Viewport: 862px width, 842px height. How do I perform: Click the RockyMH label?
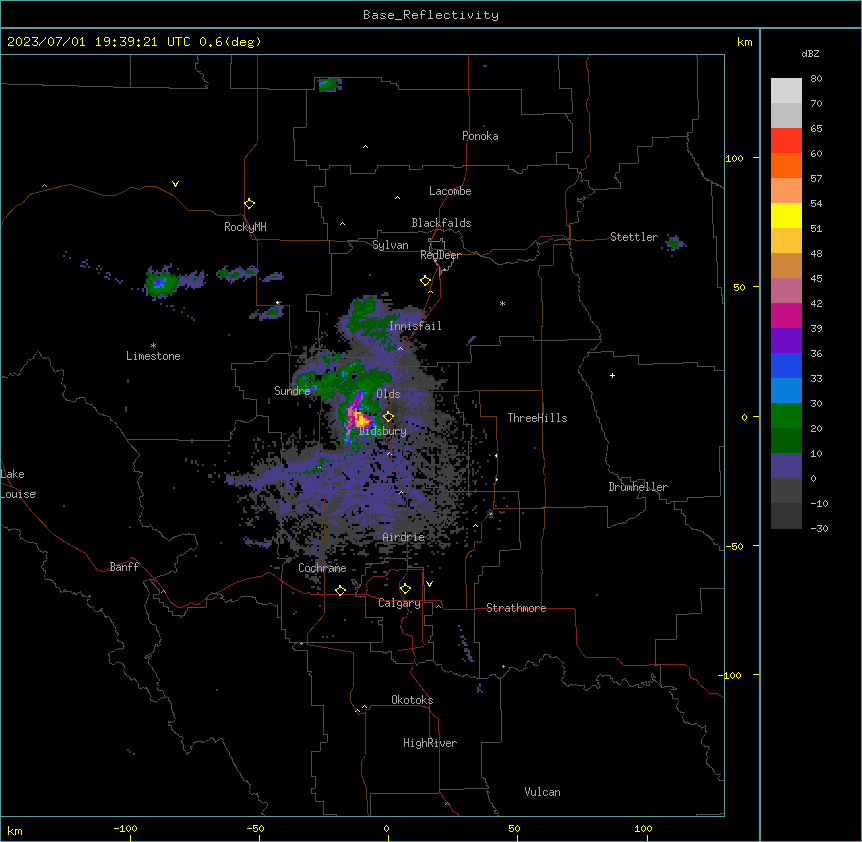click(x=245, y=227)
